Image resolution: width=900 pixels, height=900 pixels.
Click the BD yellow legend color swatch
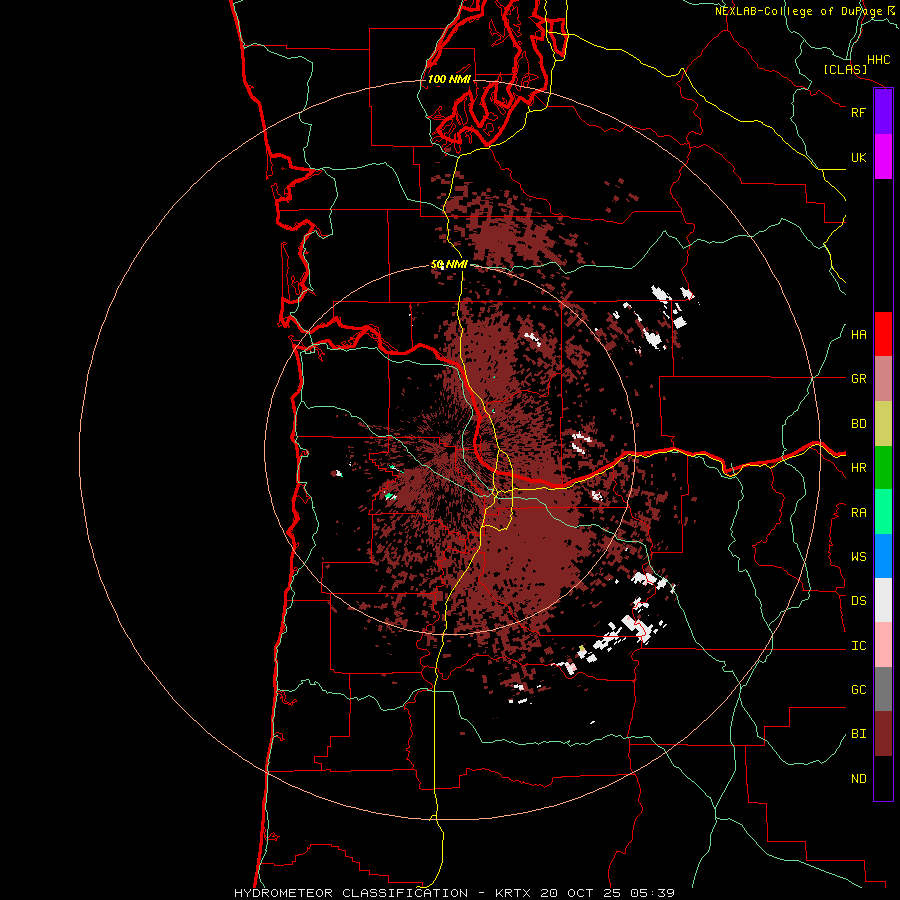click(883, 424)
